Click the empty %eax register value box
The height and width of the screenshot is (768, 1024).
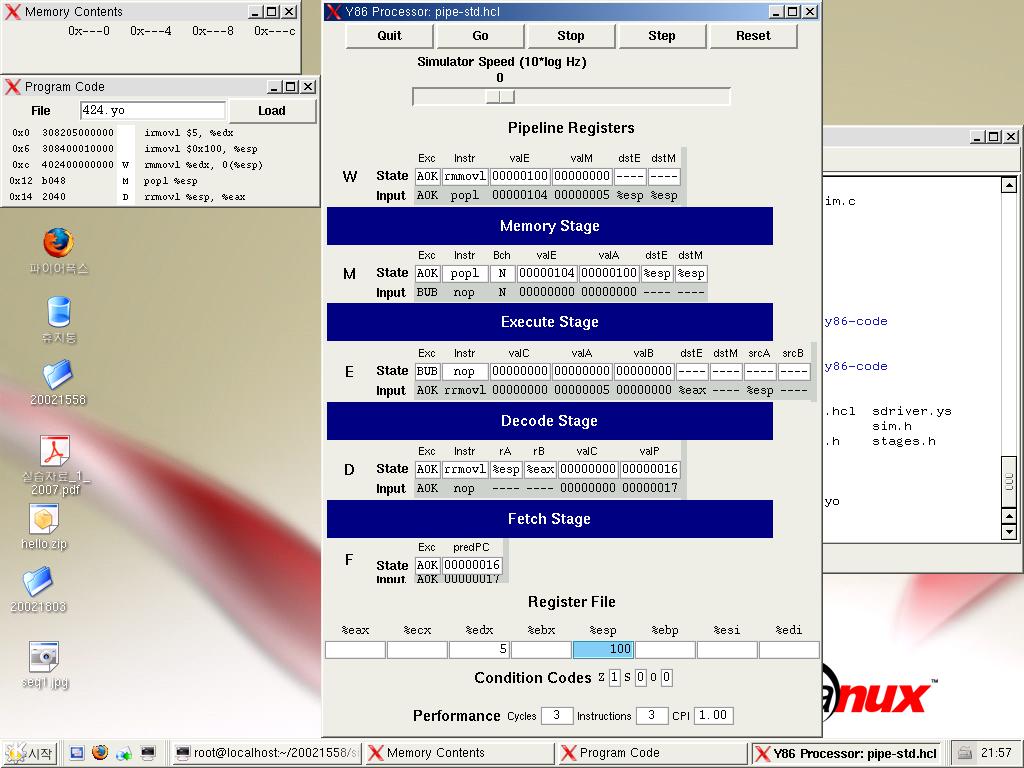(x=355, y=649)
